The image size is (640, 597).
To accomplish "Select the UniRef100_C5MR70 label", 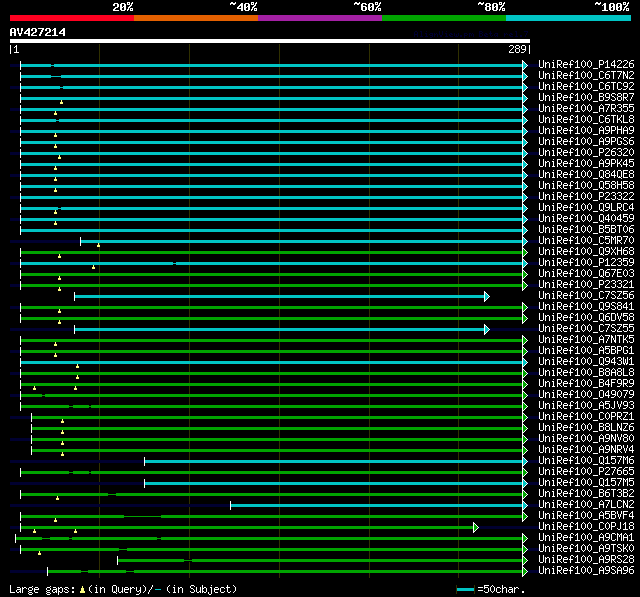I will 586,241.
